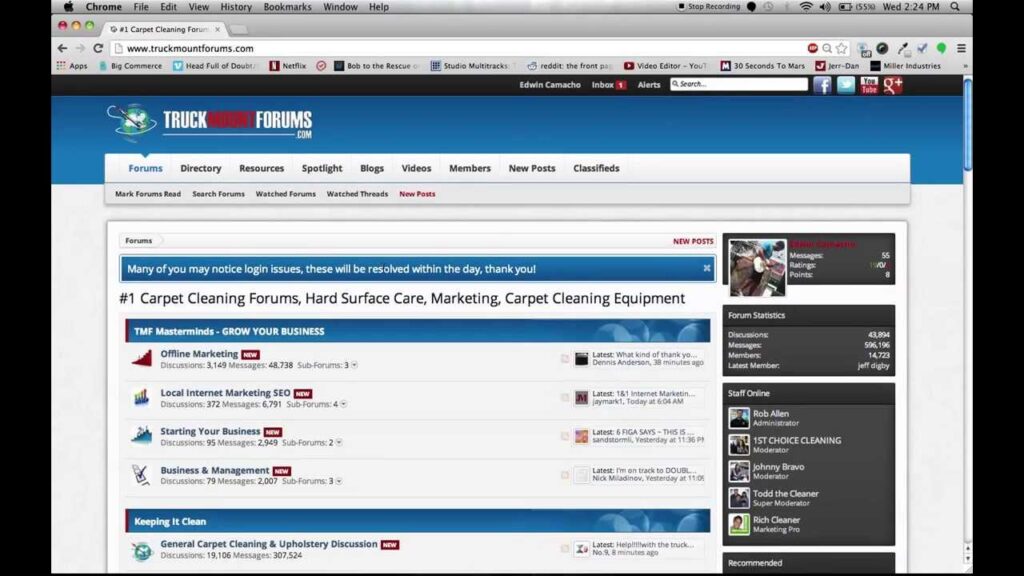Open Todd the Cleaner staff profile

pos(785,494)
